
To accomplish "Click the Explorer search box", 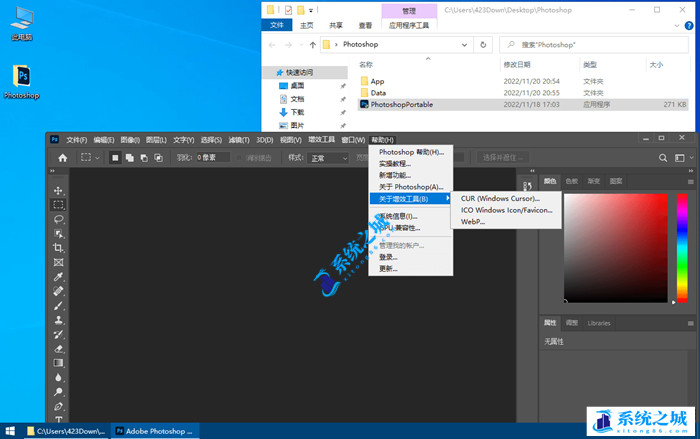I will 594,45.
